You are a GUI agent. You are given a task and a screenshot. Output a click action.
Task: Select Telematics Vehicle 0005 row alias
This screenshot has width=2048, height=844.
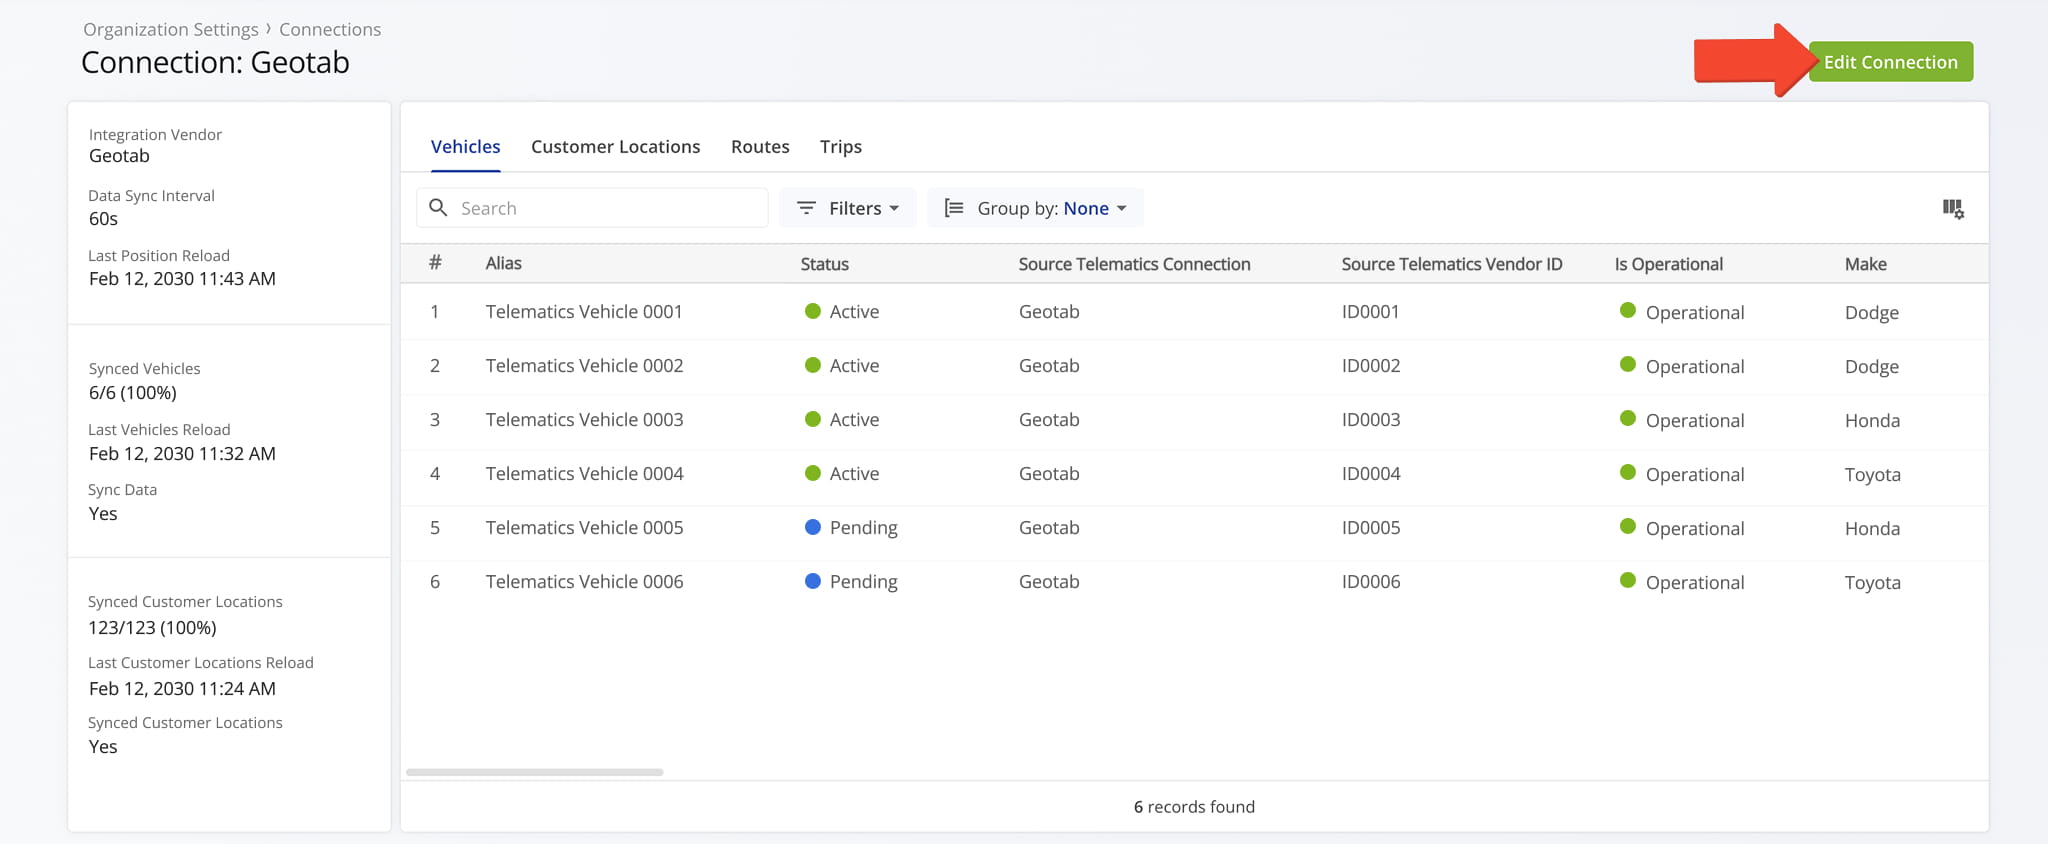pos(584,528)
